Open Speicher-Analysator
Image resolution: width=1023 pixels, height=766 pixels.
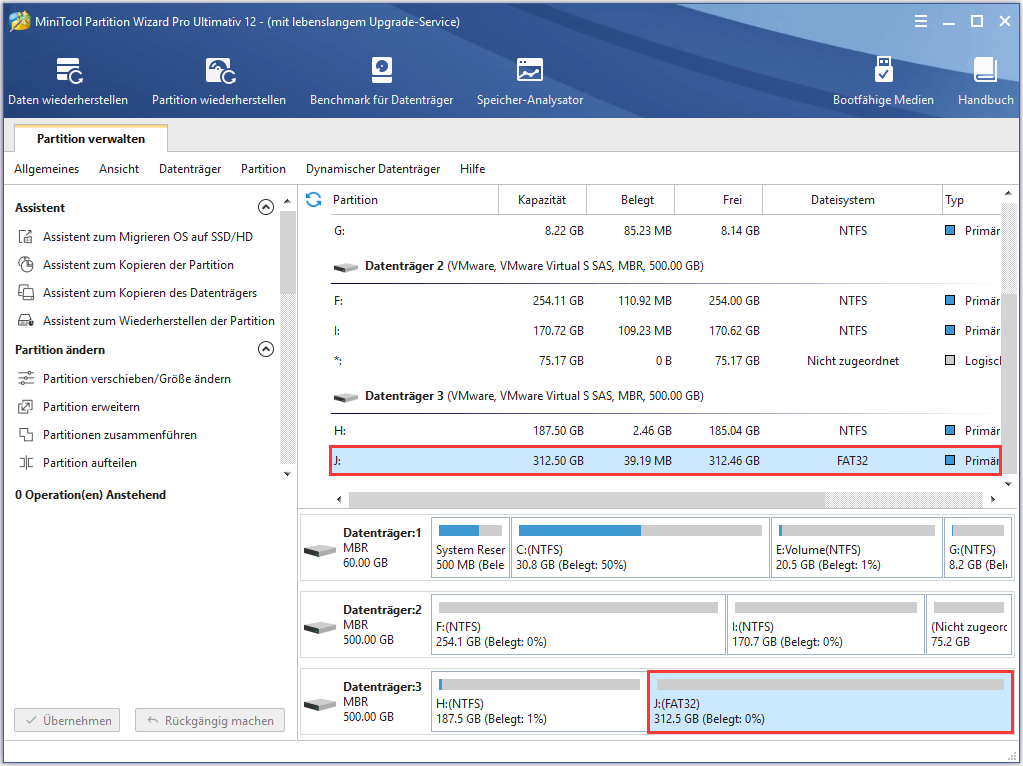click(530, 82)
